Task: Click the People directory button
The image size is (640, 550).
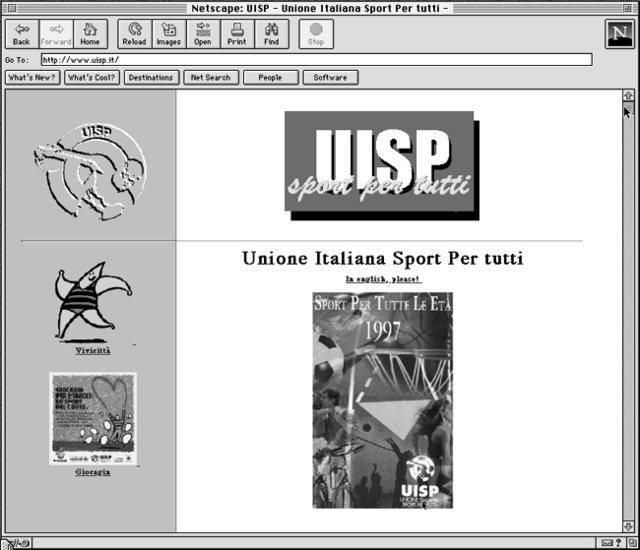Action: 271,78
